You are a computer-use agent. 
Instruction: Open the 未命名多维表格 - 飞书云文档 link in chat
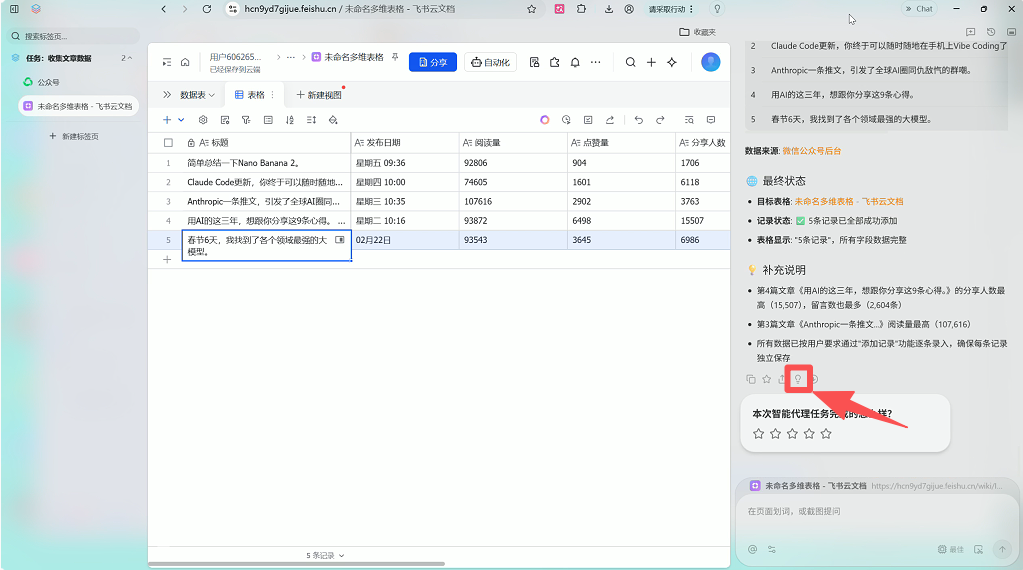(x=849, y=202)
